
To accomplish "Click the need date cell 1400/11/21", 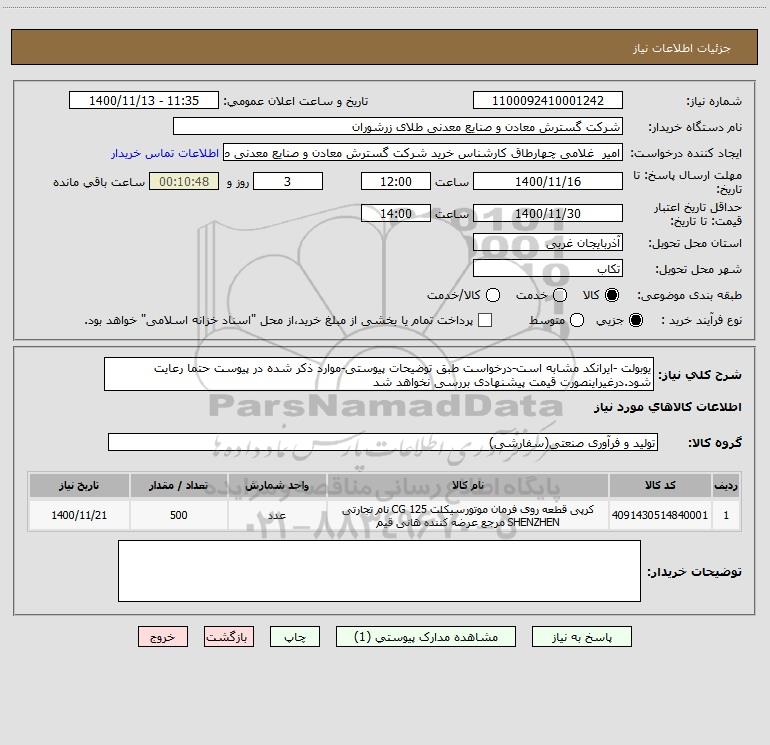I will coord(79,515).
